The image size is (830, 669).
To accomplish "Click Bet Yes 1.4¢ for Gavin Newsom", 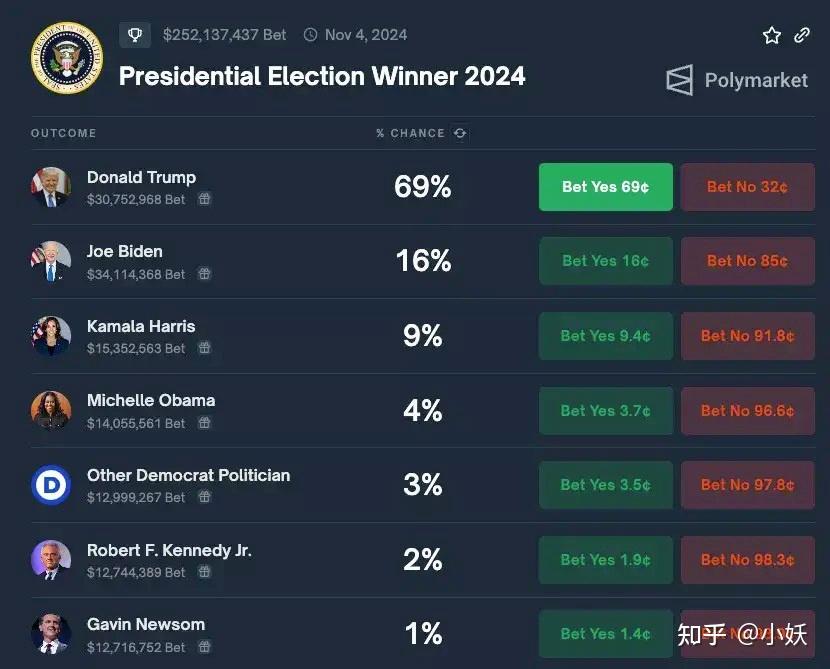I will (x=606, y=634).
